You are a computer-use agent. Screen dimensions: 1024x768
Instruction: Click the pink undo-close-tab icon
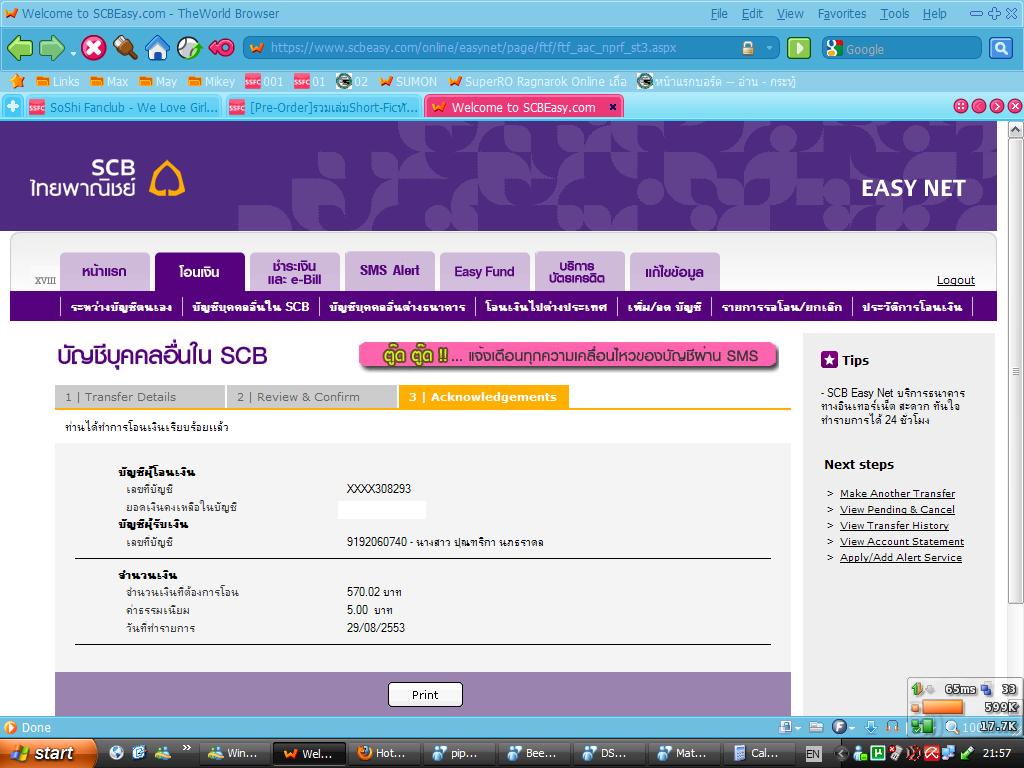221,48
